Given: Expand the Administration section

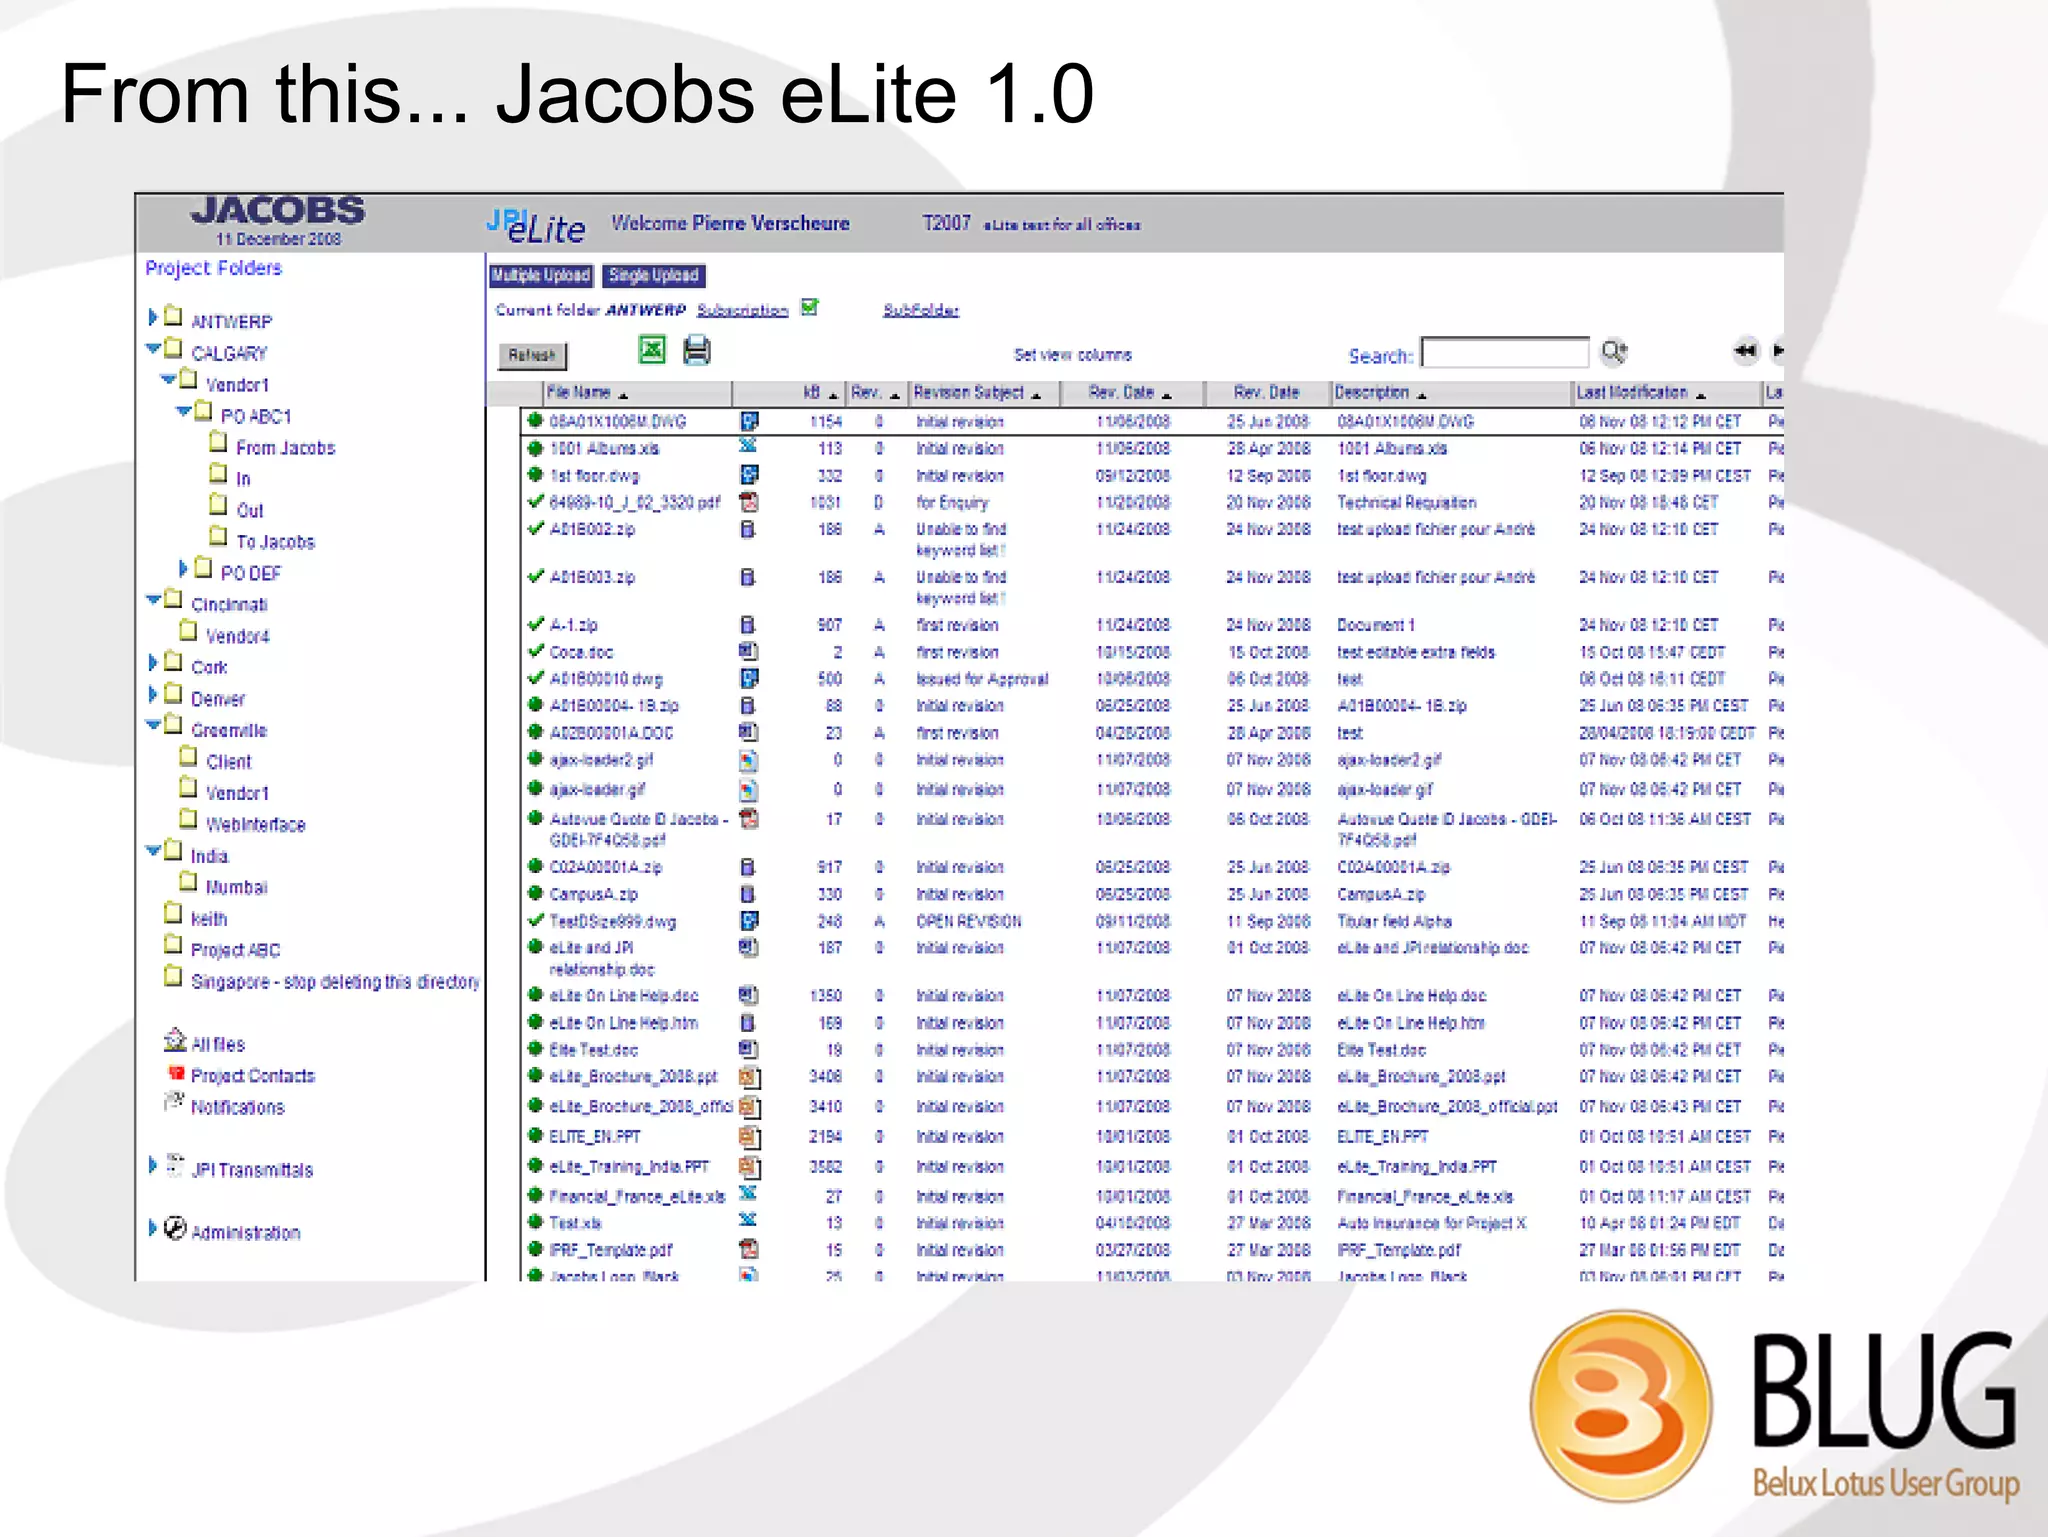Looking at the screenshot, I should [152, 1228].
